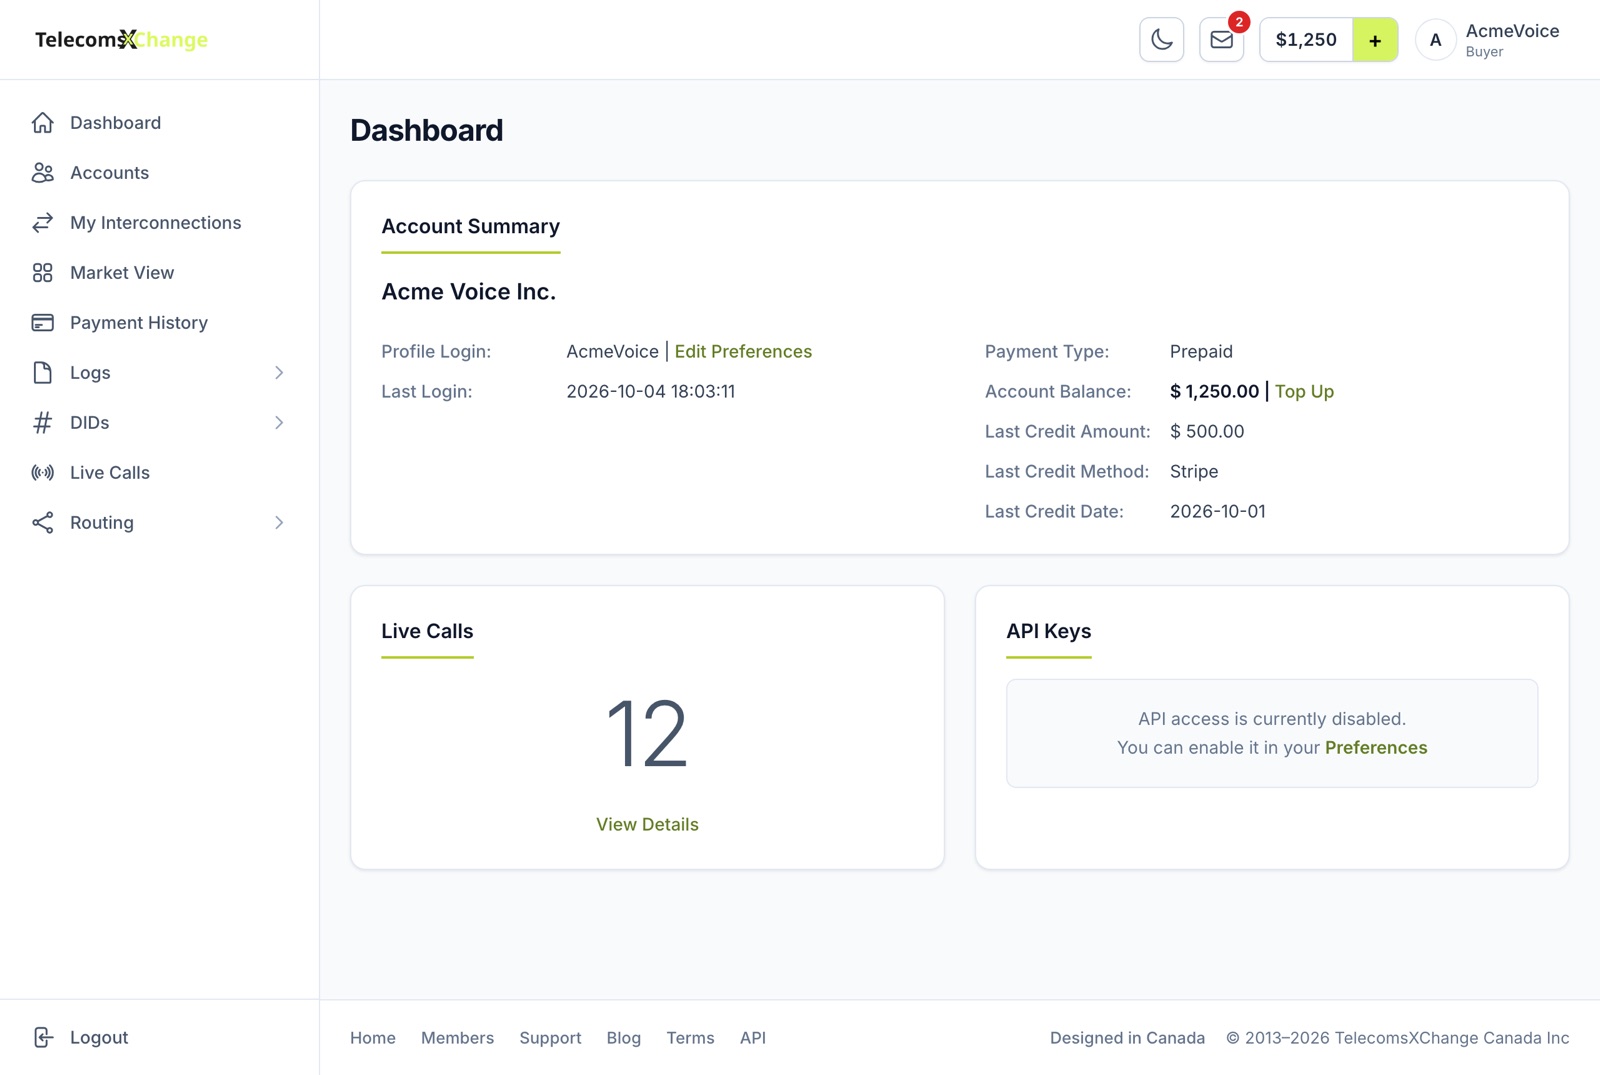Open the messages envelope icon
This screenshot has width=1600, height=1075.
click(x=1221, y=40)
